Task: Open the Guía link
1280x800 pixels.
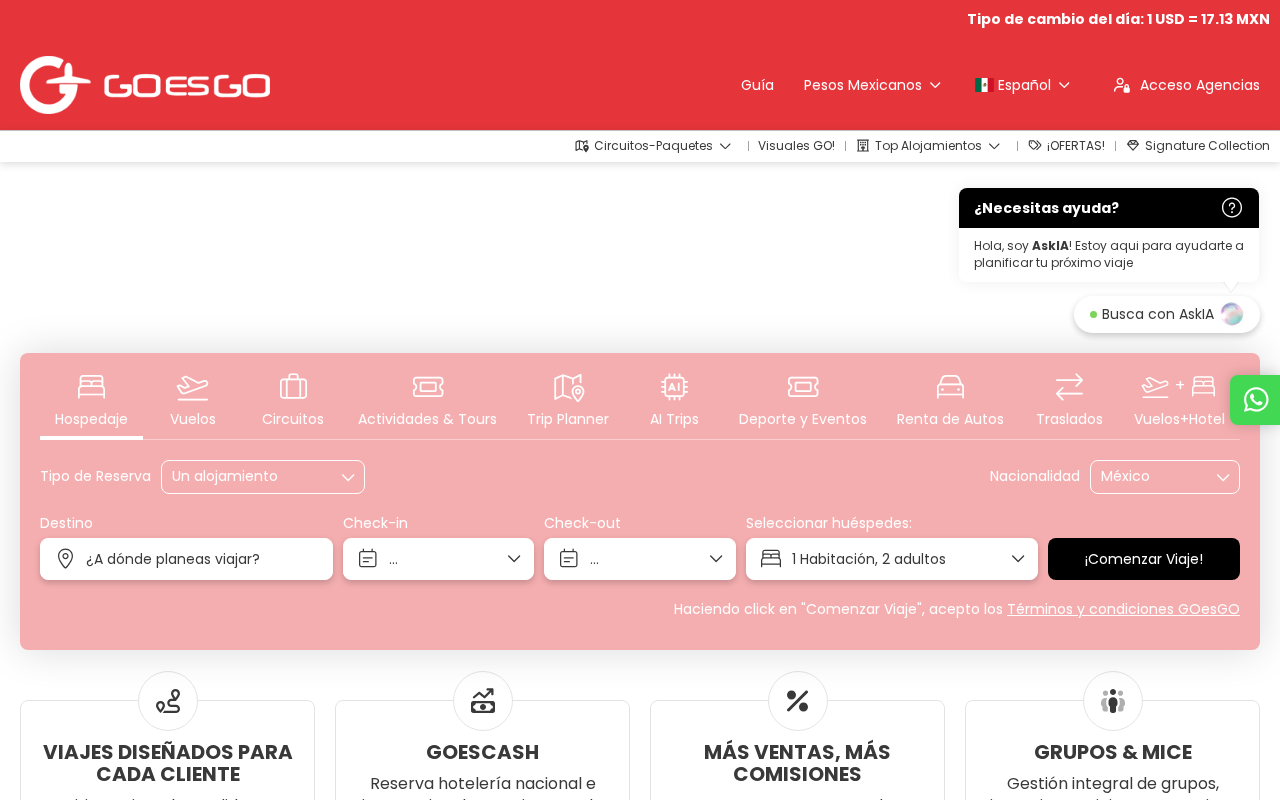Action: pyautogui.click(x=757, y=85)
